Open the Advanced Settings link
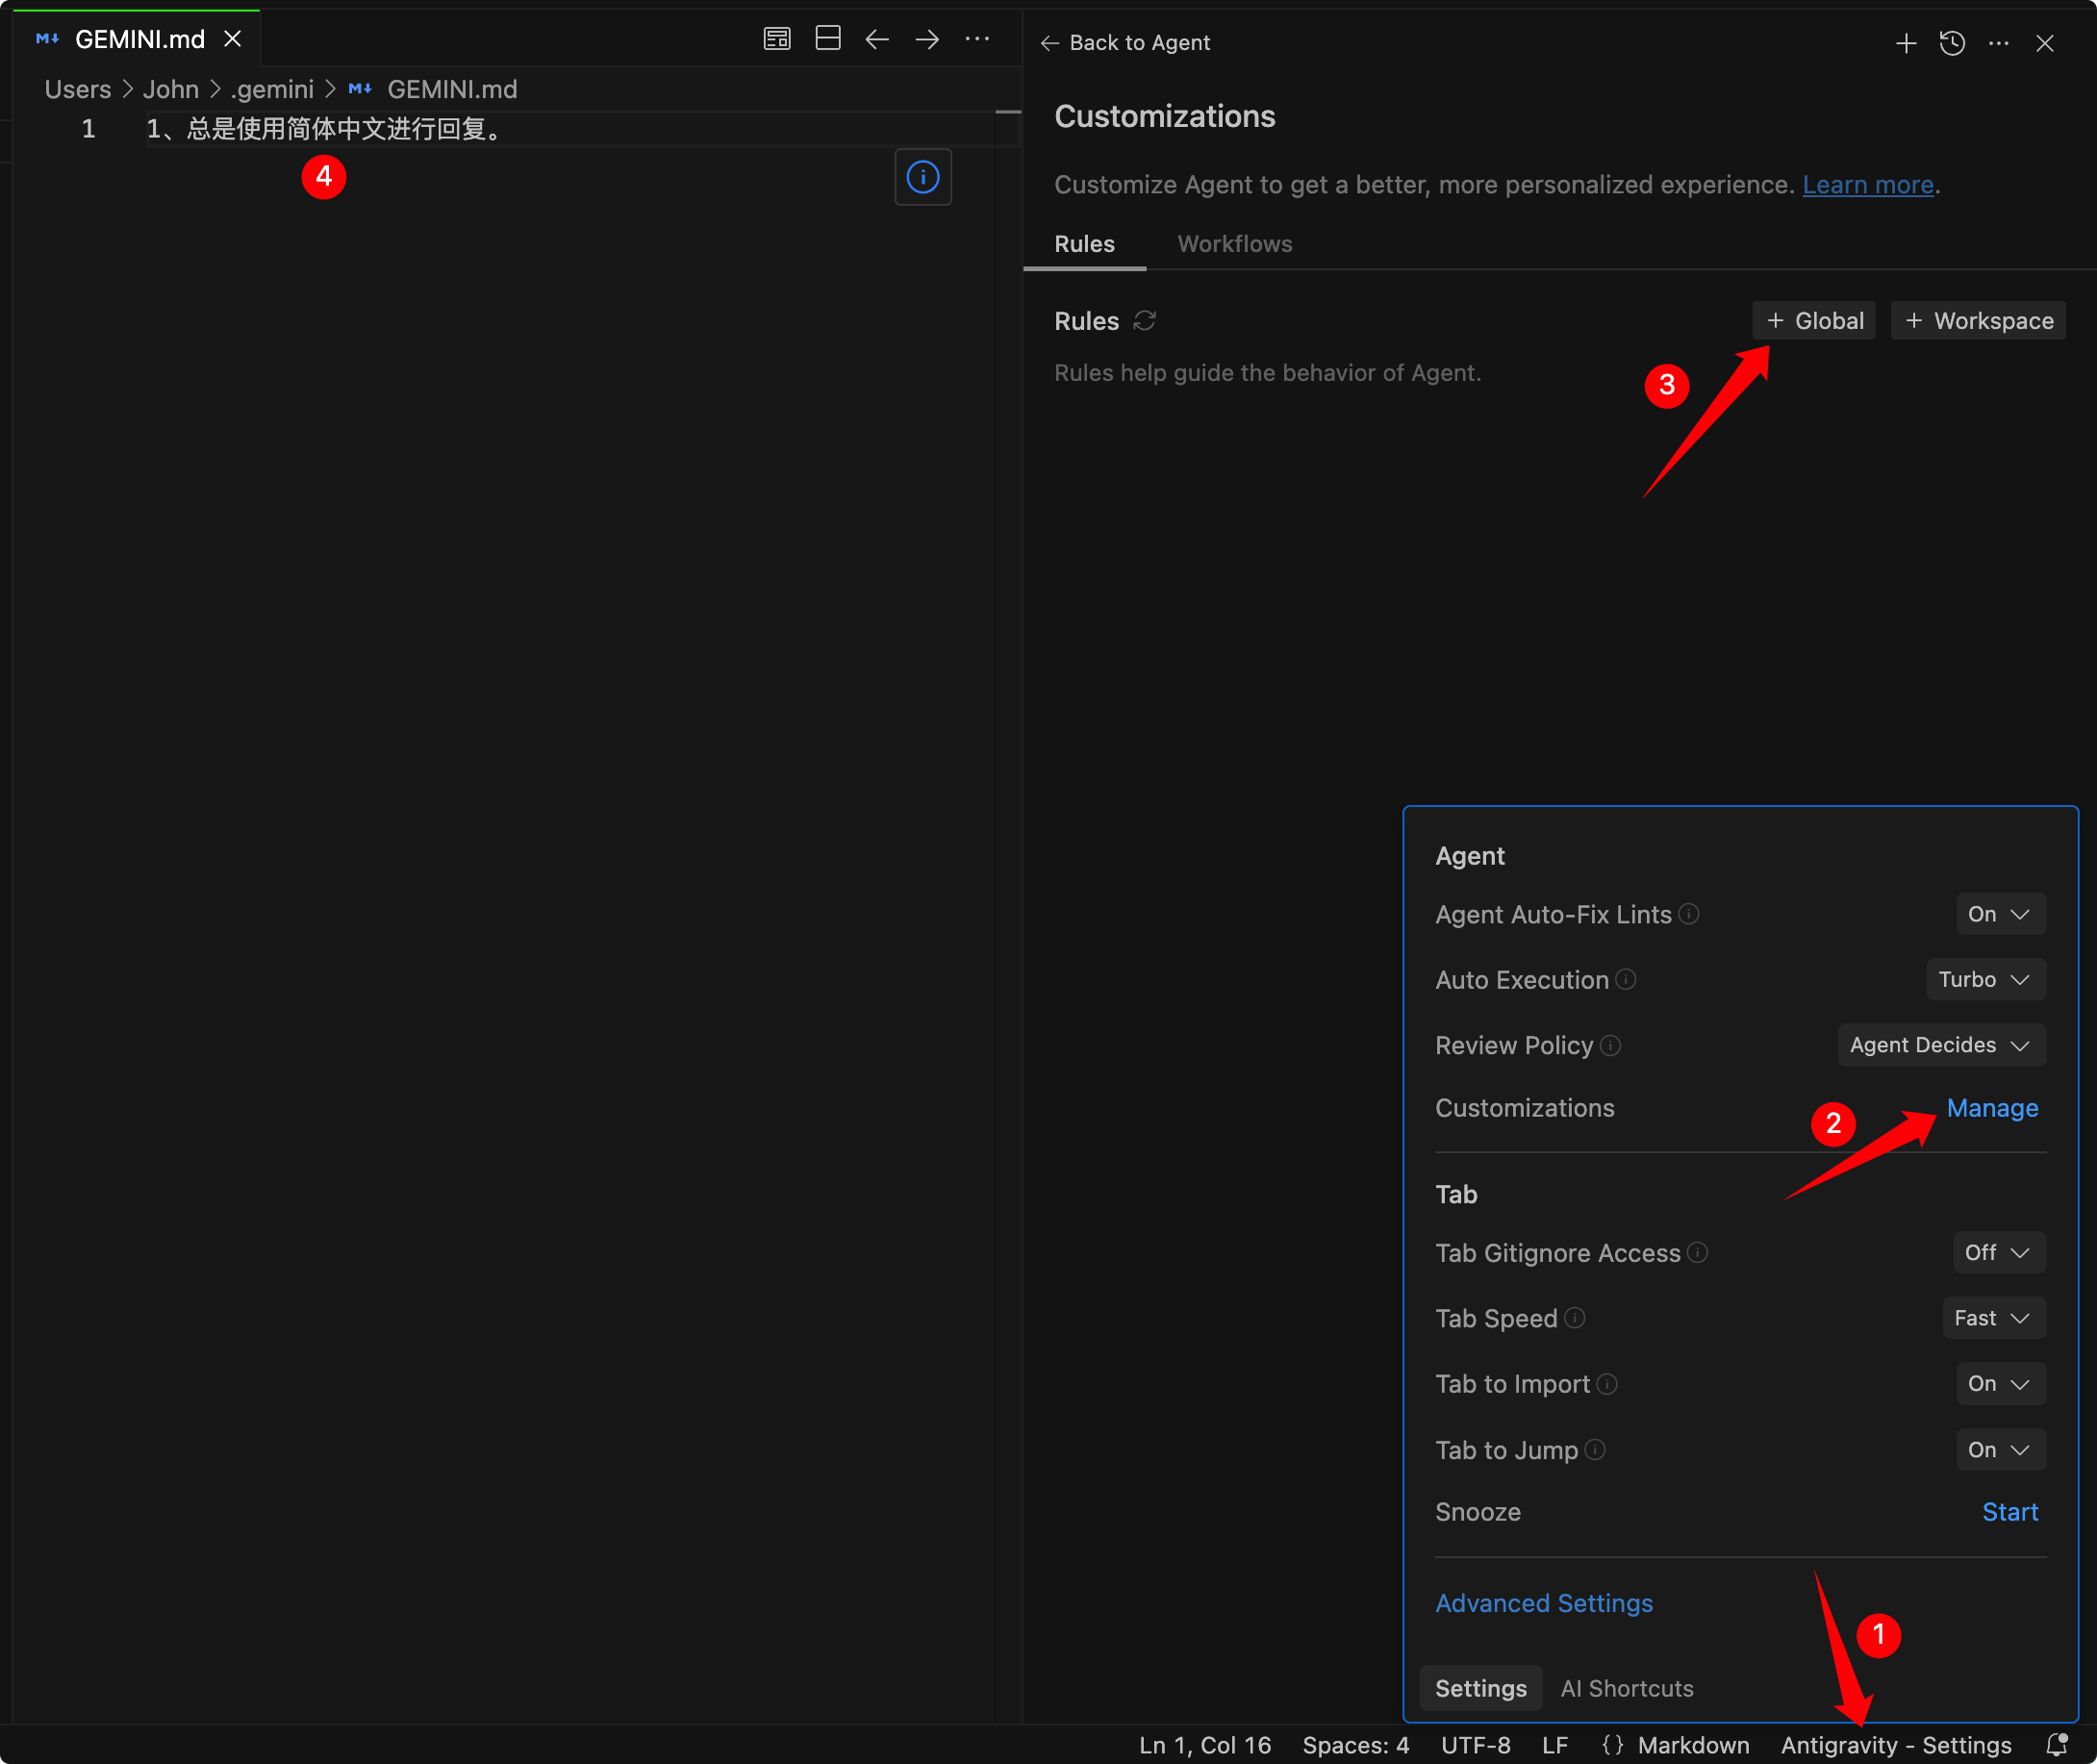 pyautogui.click(x=1543, y=1603)
